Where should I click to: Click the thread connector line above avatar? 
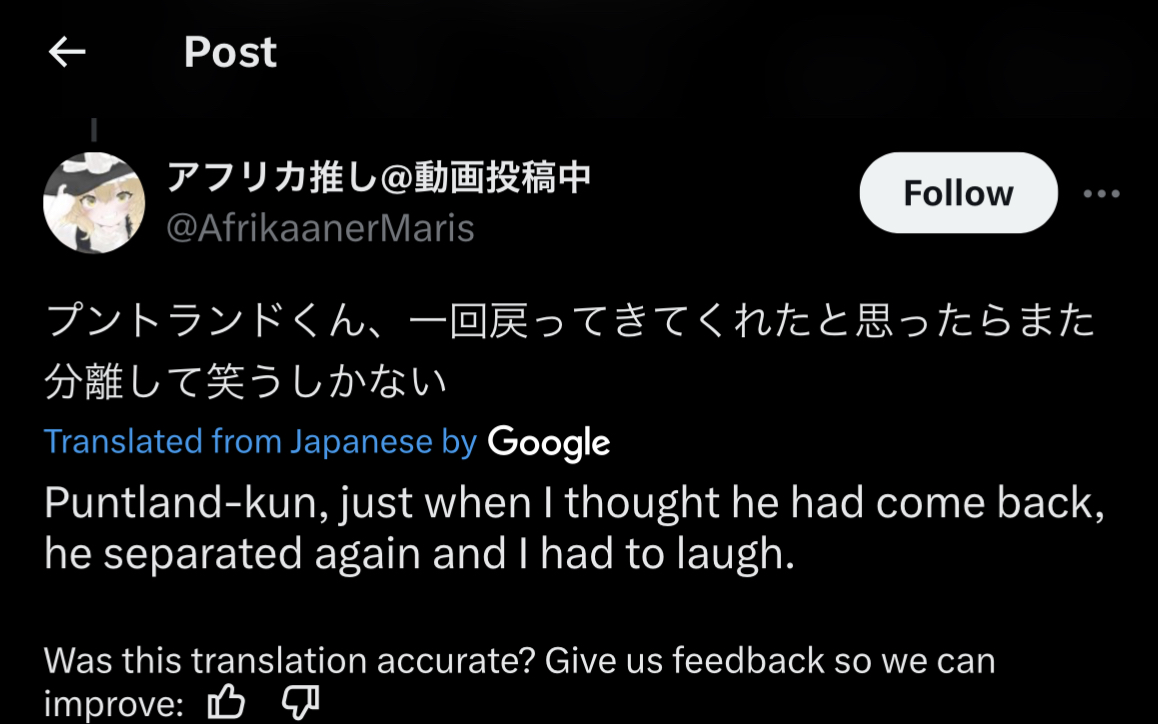pos(94,130)
